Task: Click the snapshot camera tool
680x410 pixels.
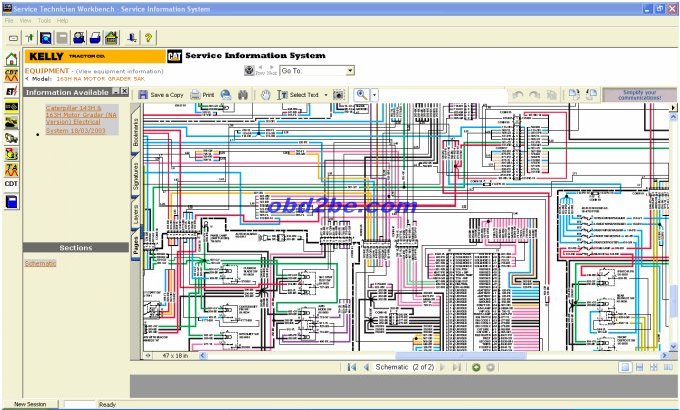Action: tap(338, 95)
